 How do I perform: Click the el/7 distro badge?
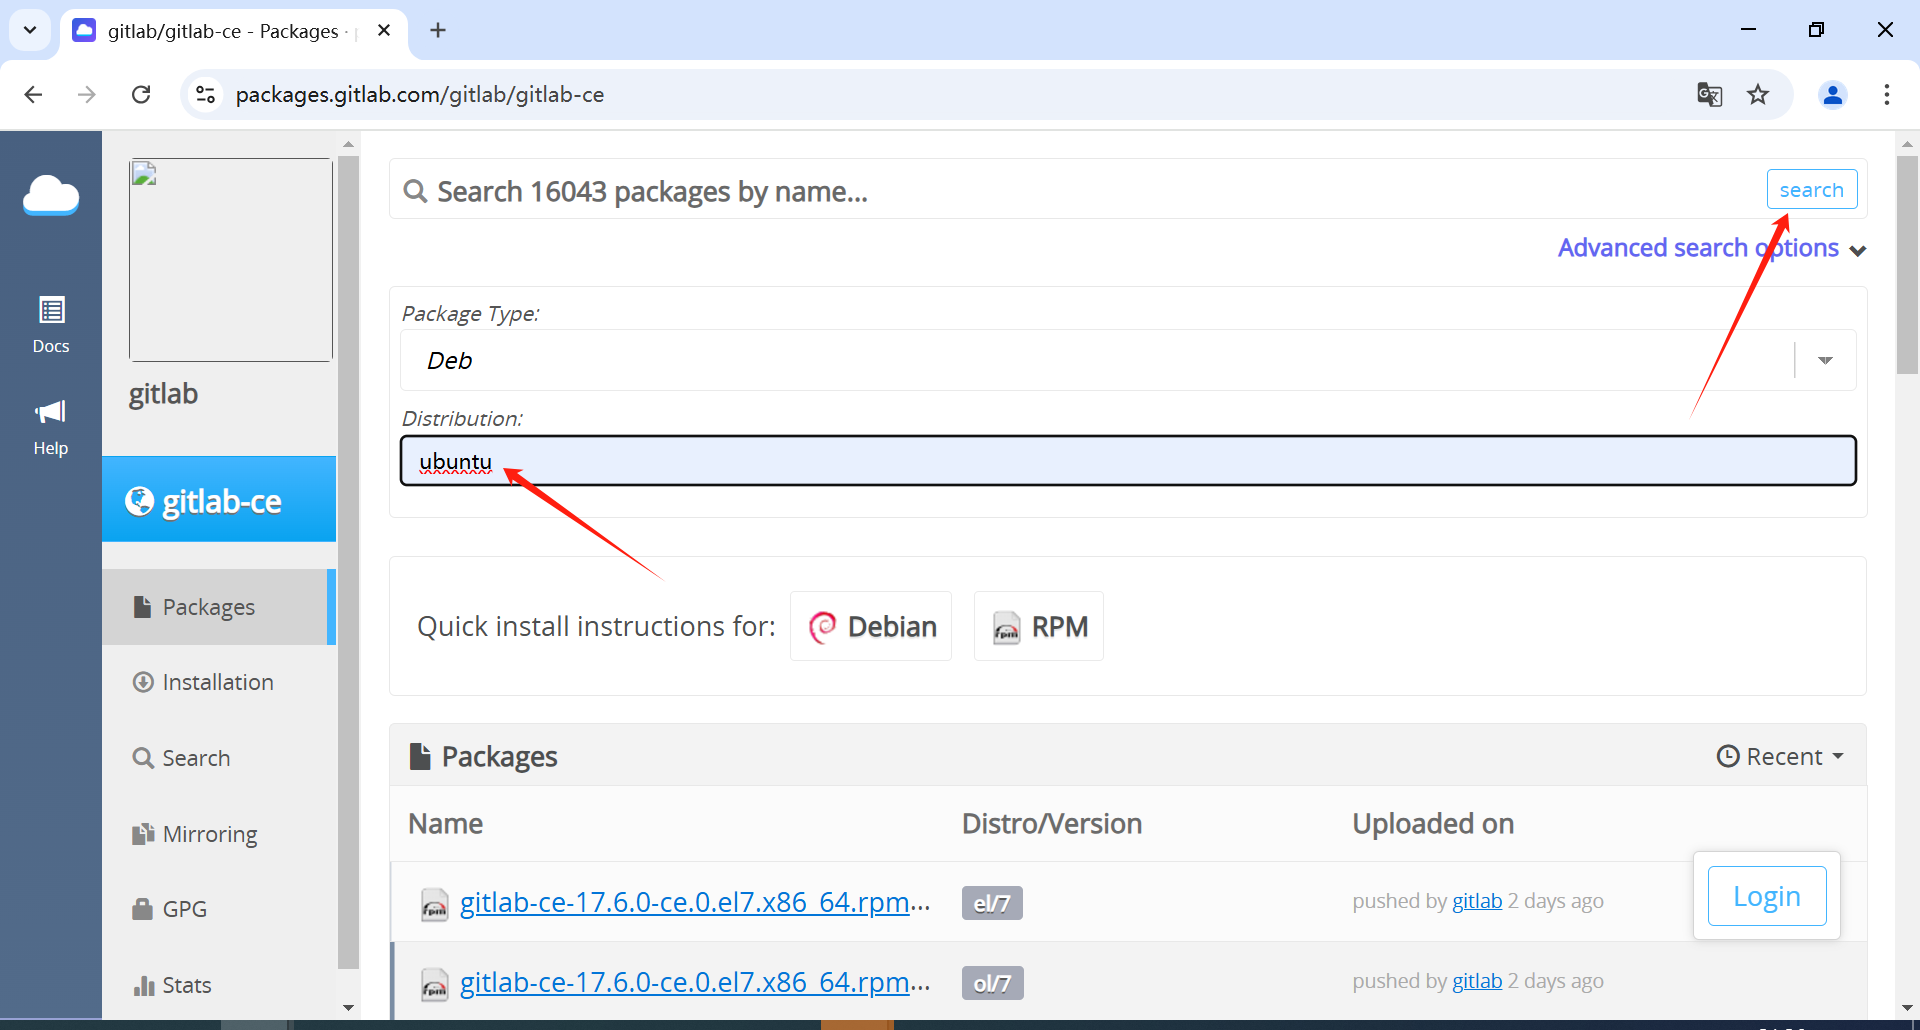(x=992, y=903)
